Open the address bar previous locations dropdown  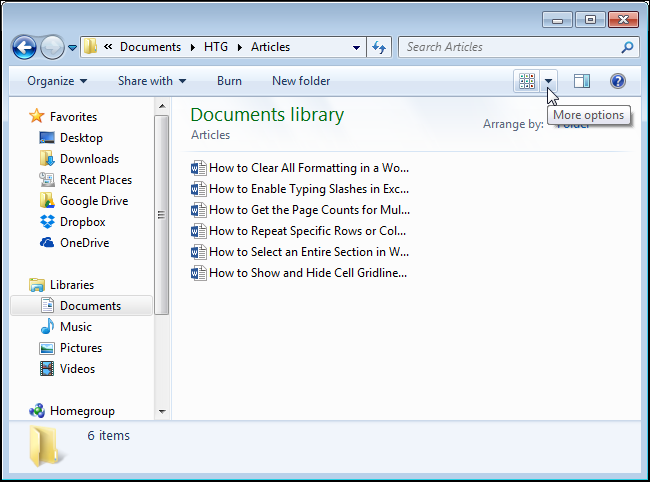[x=356, y=48]
